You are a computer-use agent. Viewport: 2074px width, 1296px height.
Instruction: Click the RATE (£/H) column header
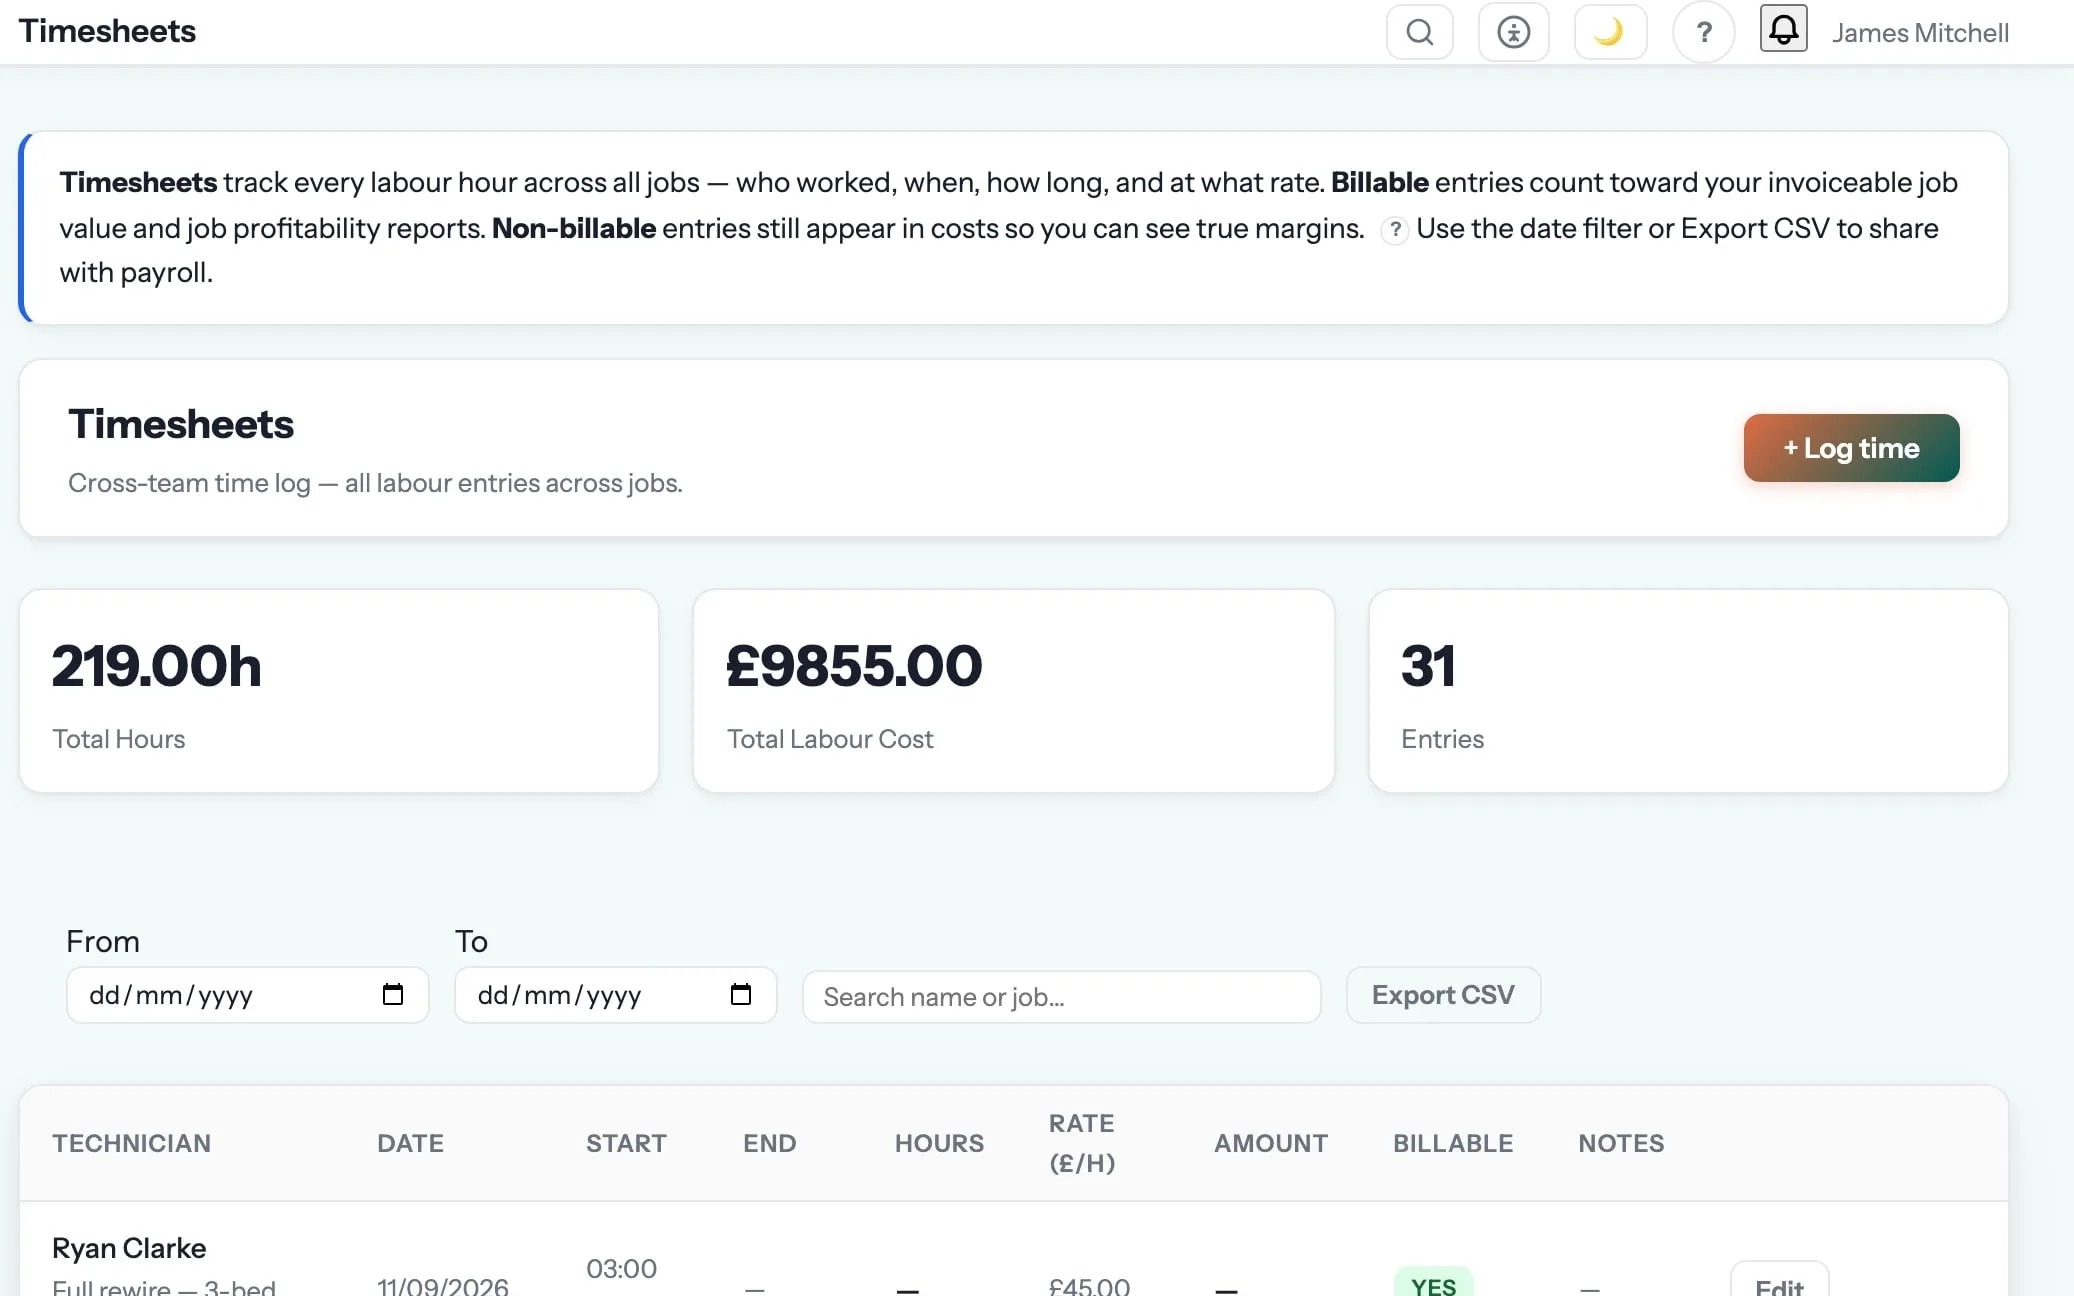(x=1082, y=1143)
